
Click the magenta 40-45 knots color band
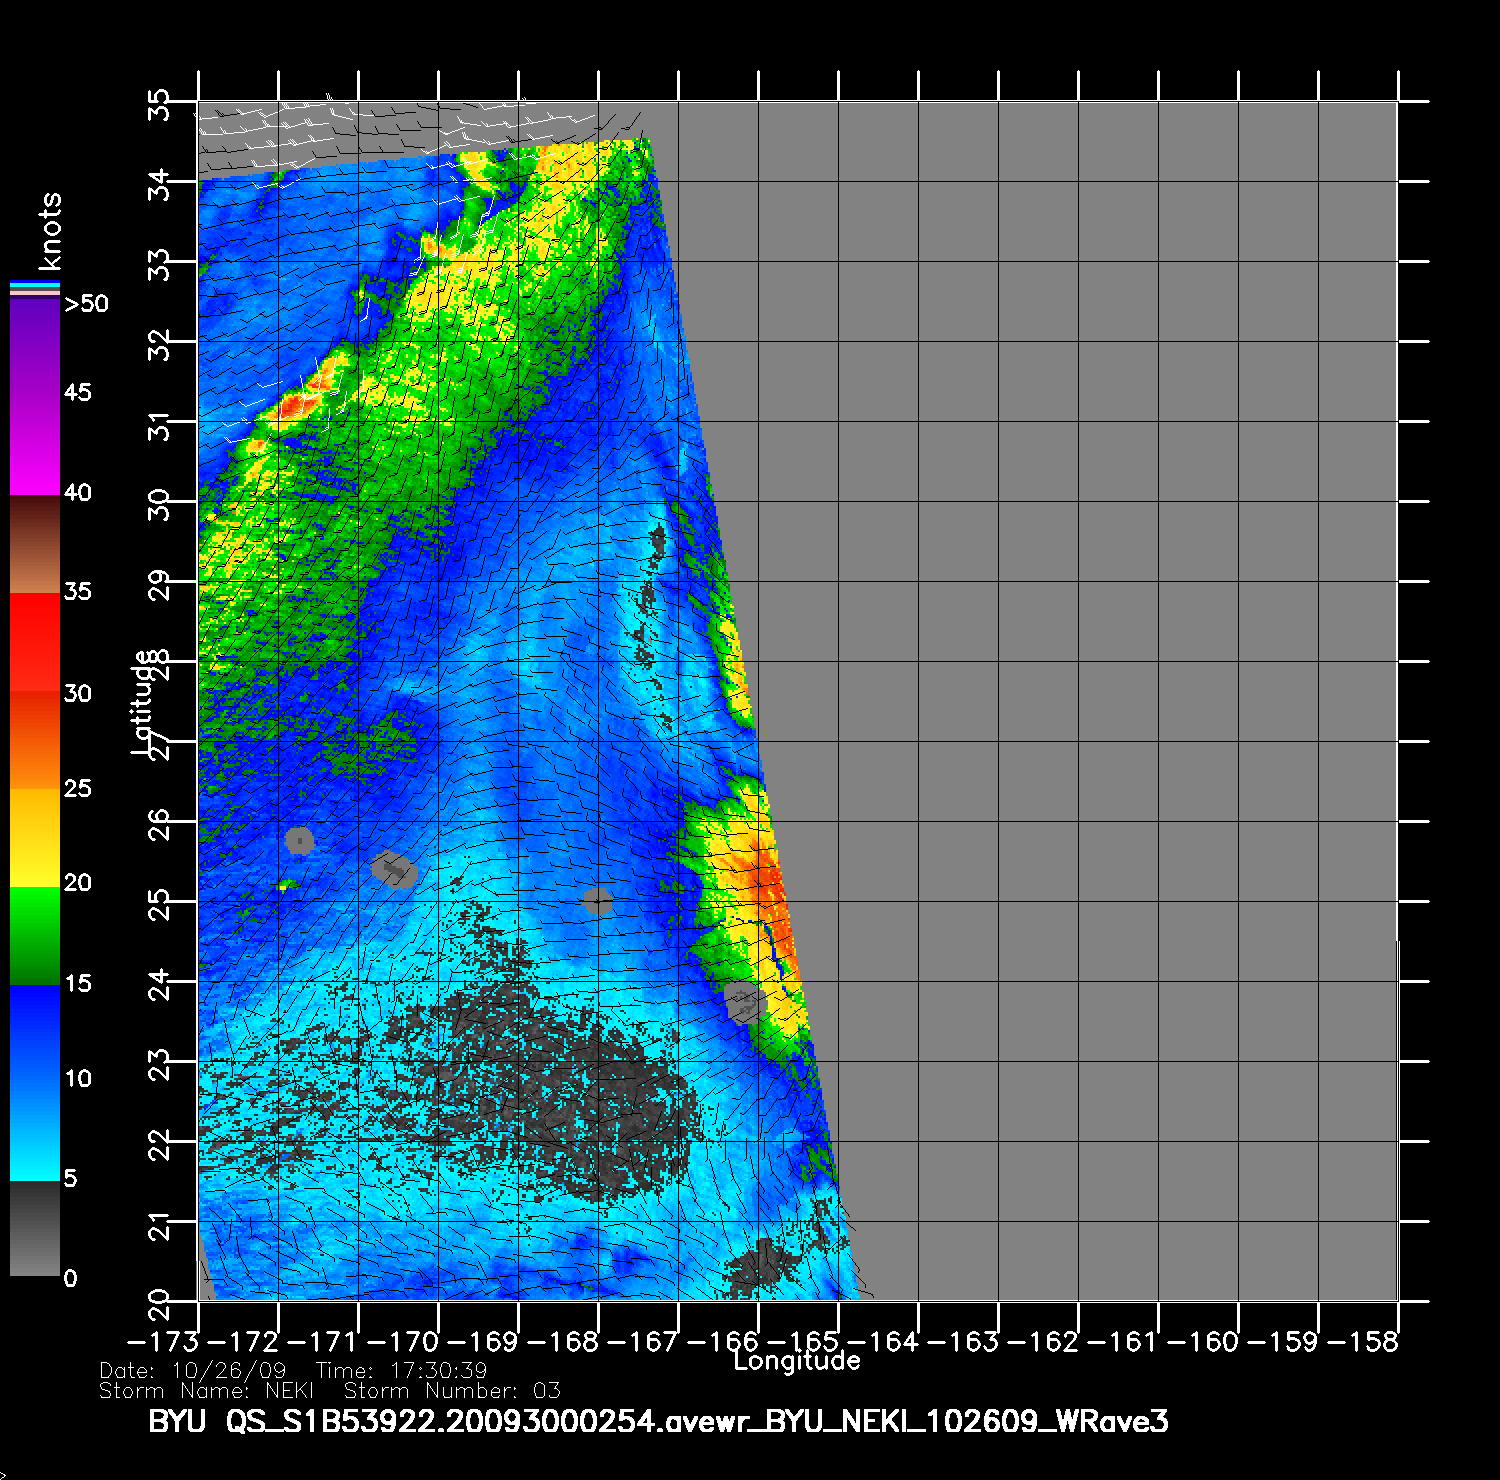pyautogui.click(x=34, y=445)
